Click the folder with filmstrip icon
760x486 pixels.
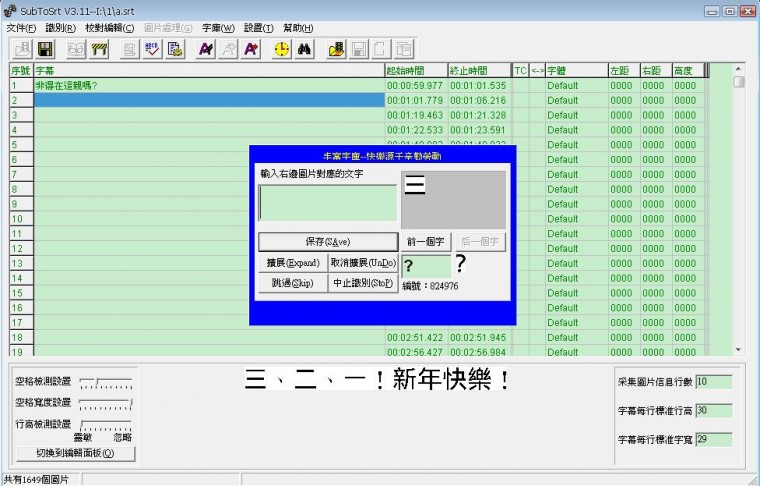coord(336,49)
